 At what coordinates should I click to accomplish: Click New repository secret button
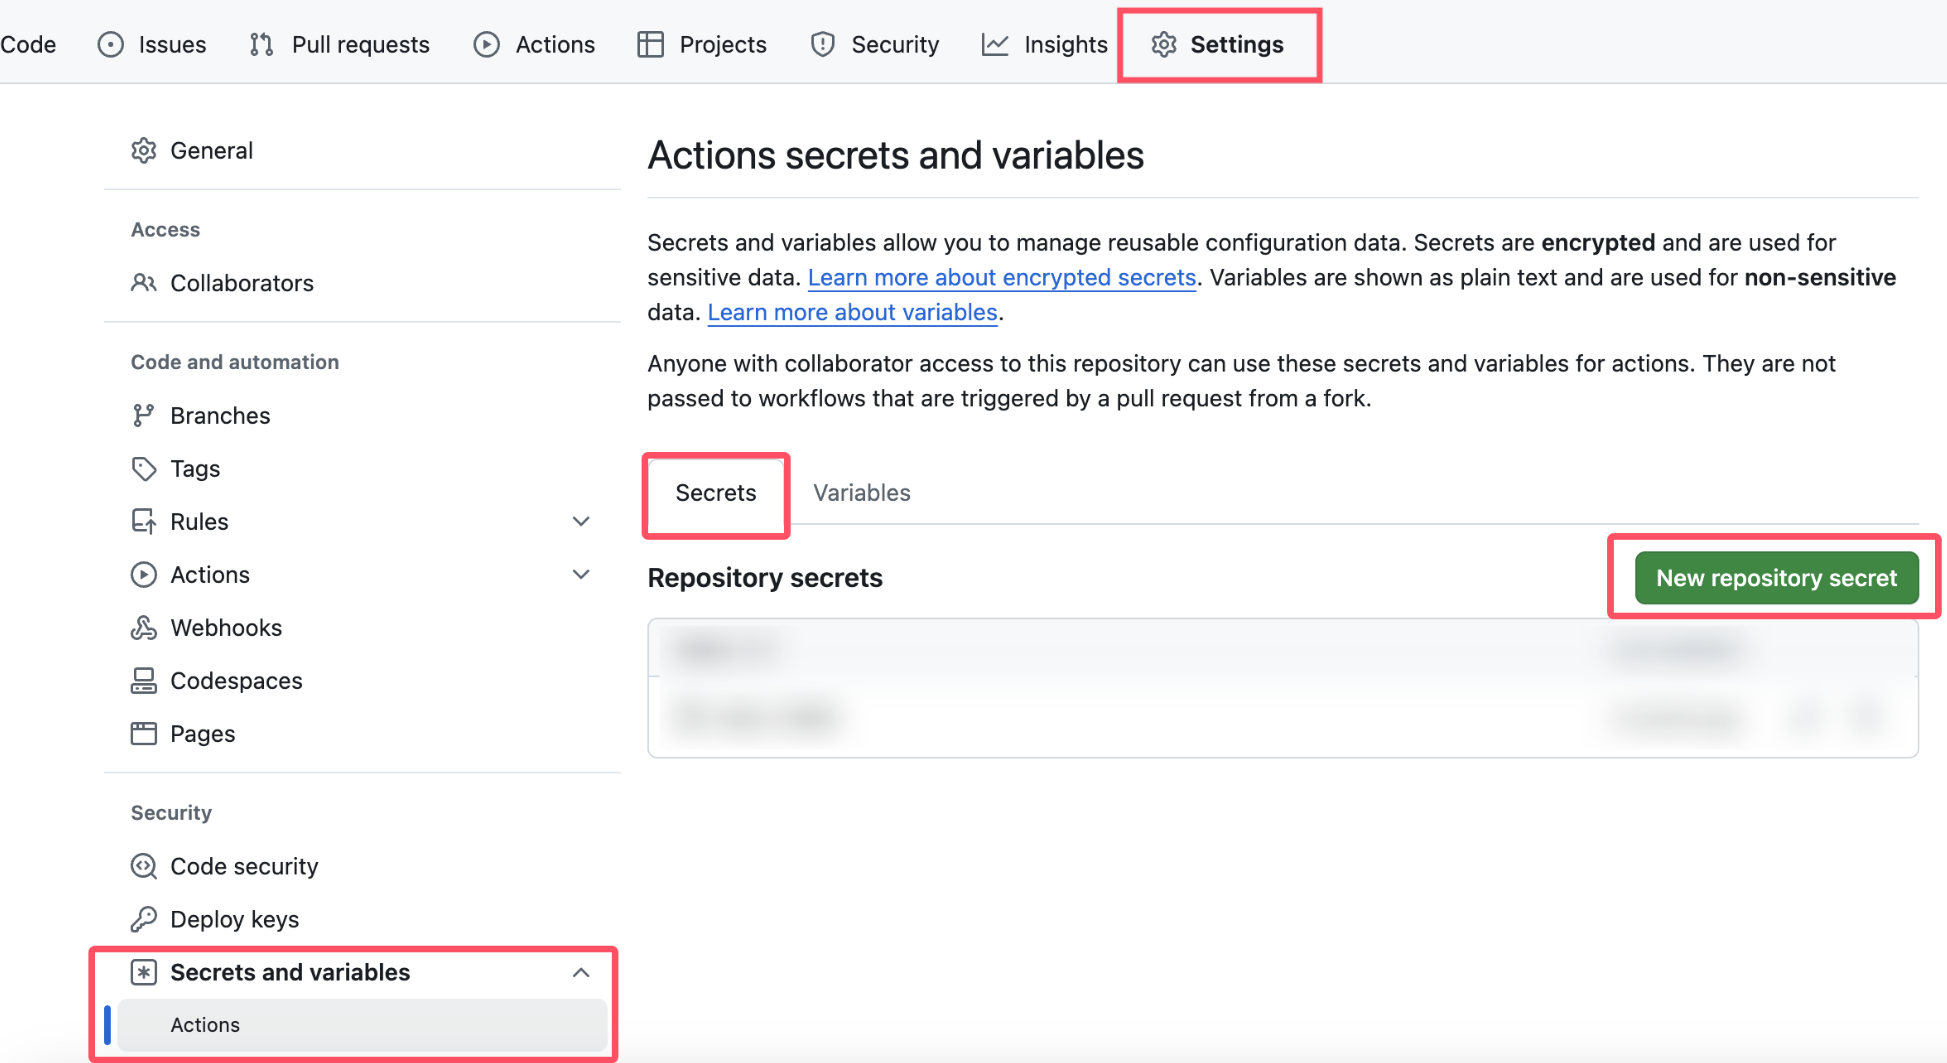click(x=1776, y=578)
